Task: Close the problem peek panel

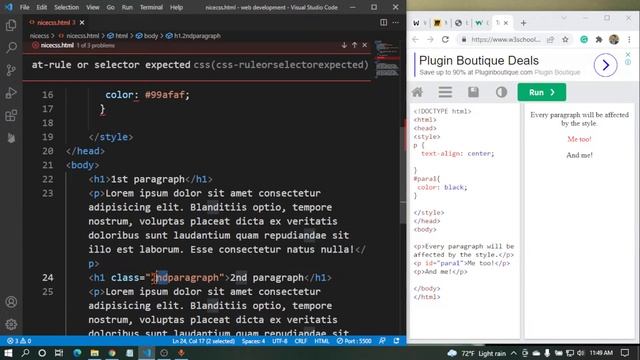Action: point(364,45)
